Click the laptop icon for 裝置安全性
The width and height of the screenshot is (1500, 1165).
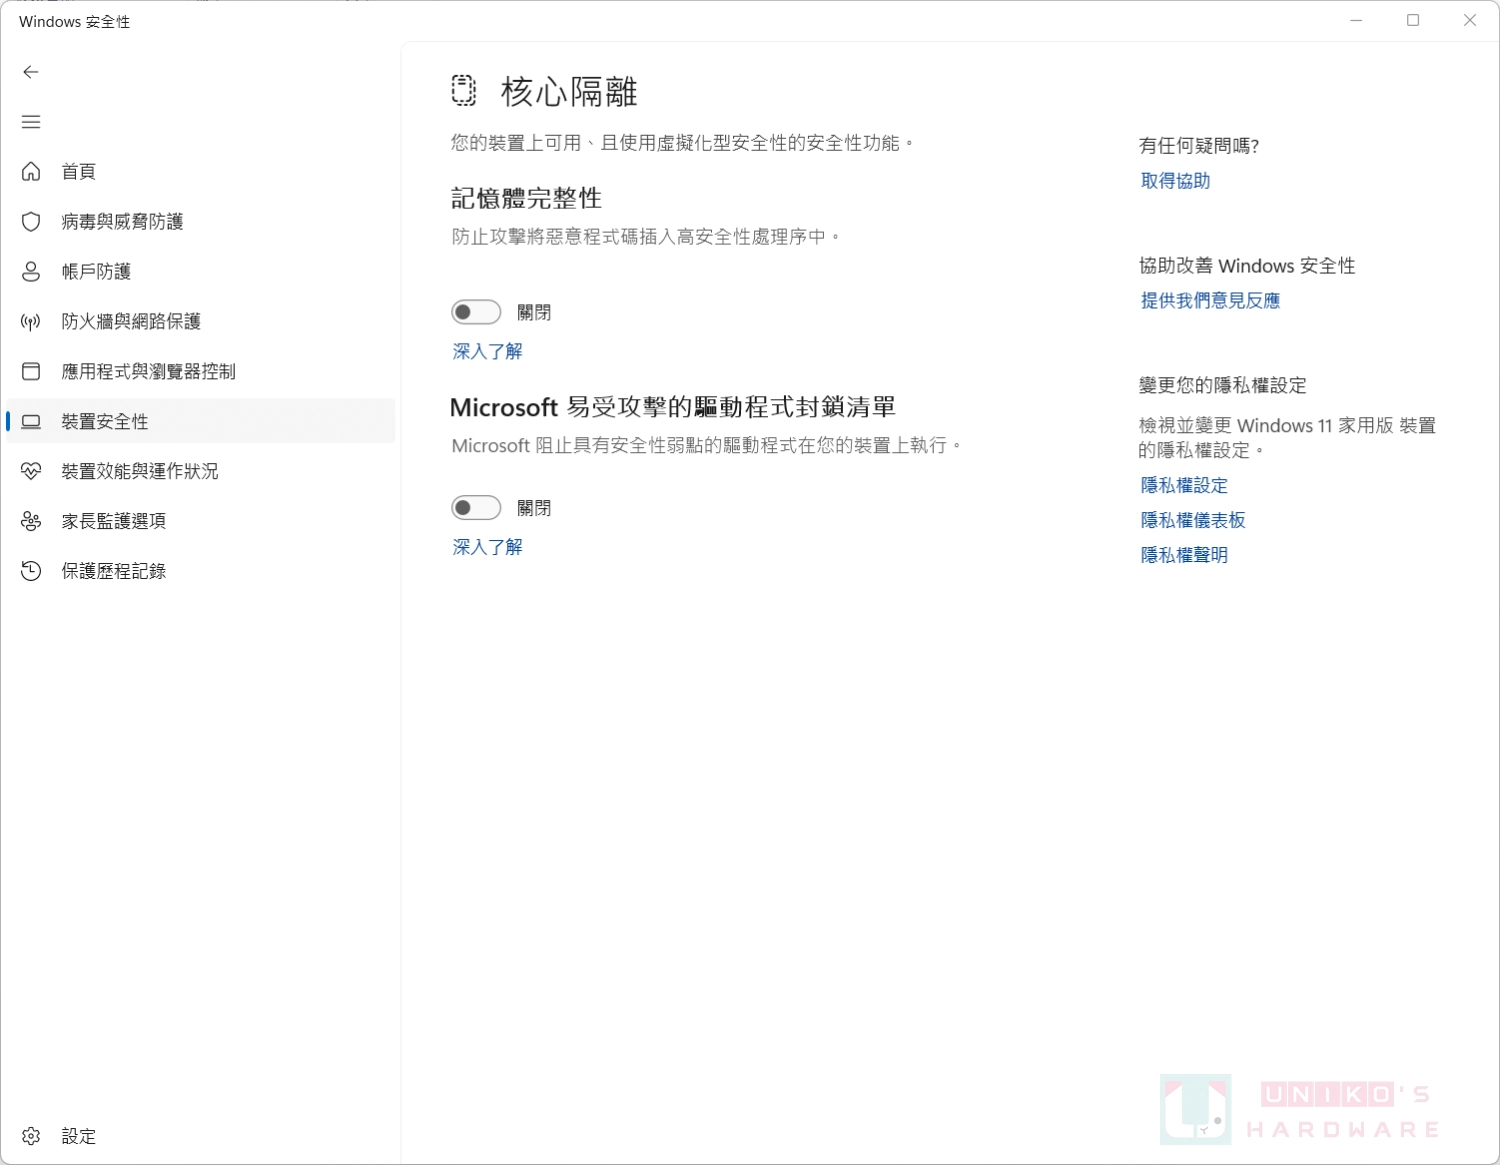(x=31, y=422)
